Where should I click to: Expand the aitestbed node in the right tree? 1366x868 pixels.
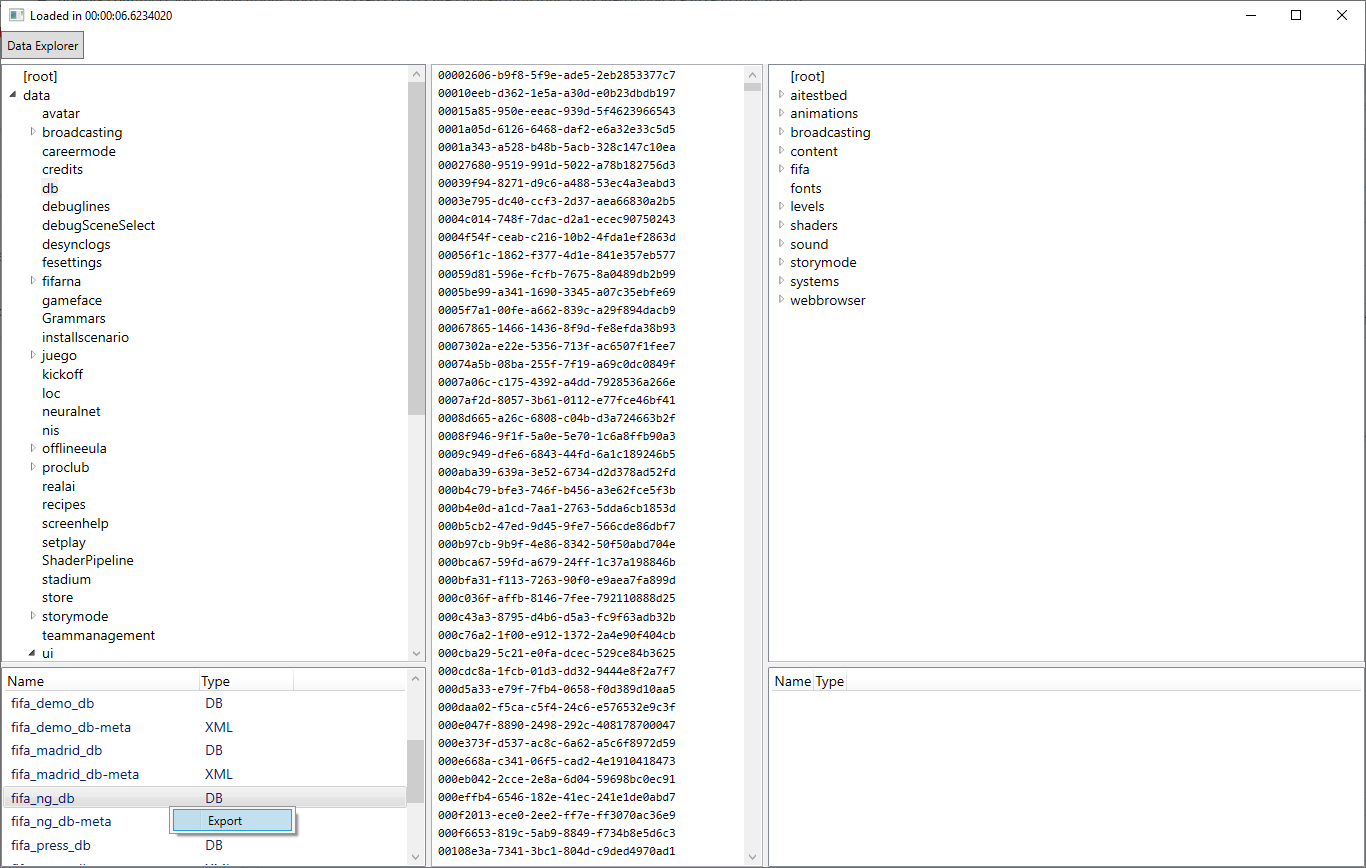[781, 95]
